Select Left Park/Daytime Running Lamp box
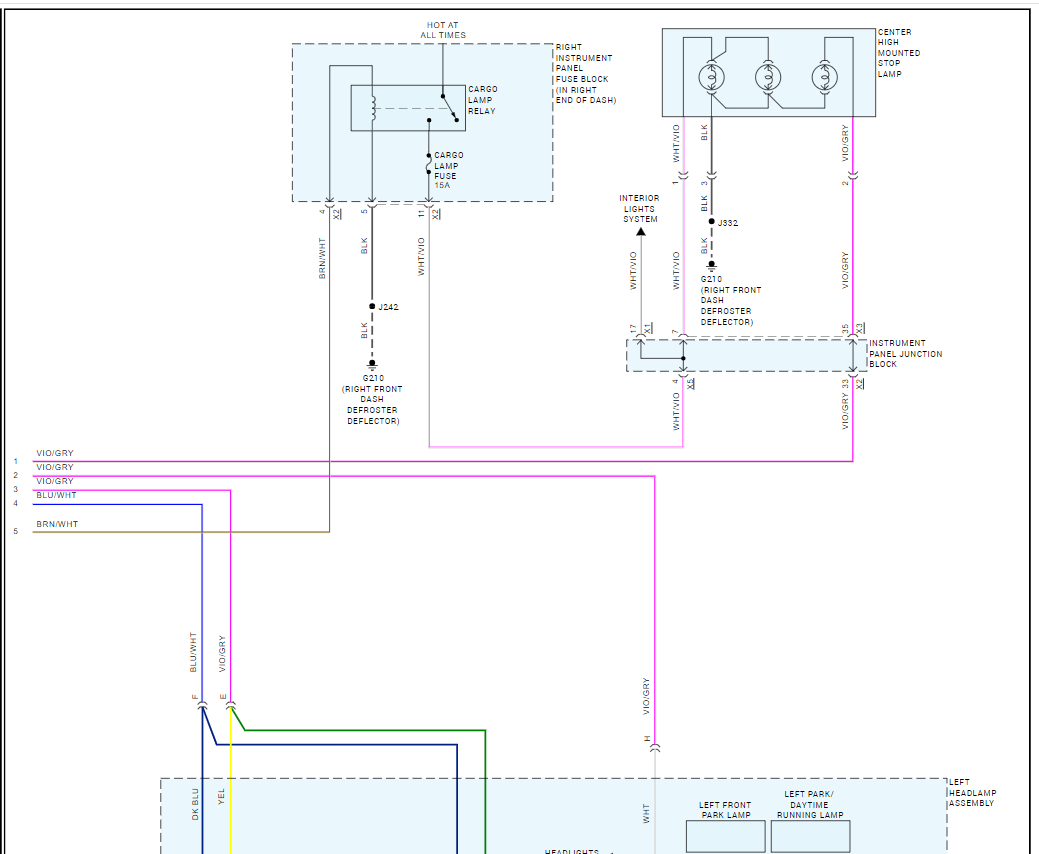 point(810,836)
